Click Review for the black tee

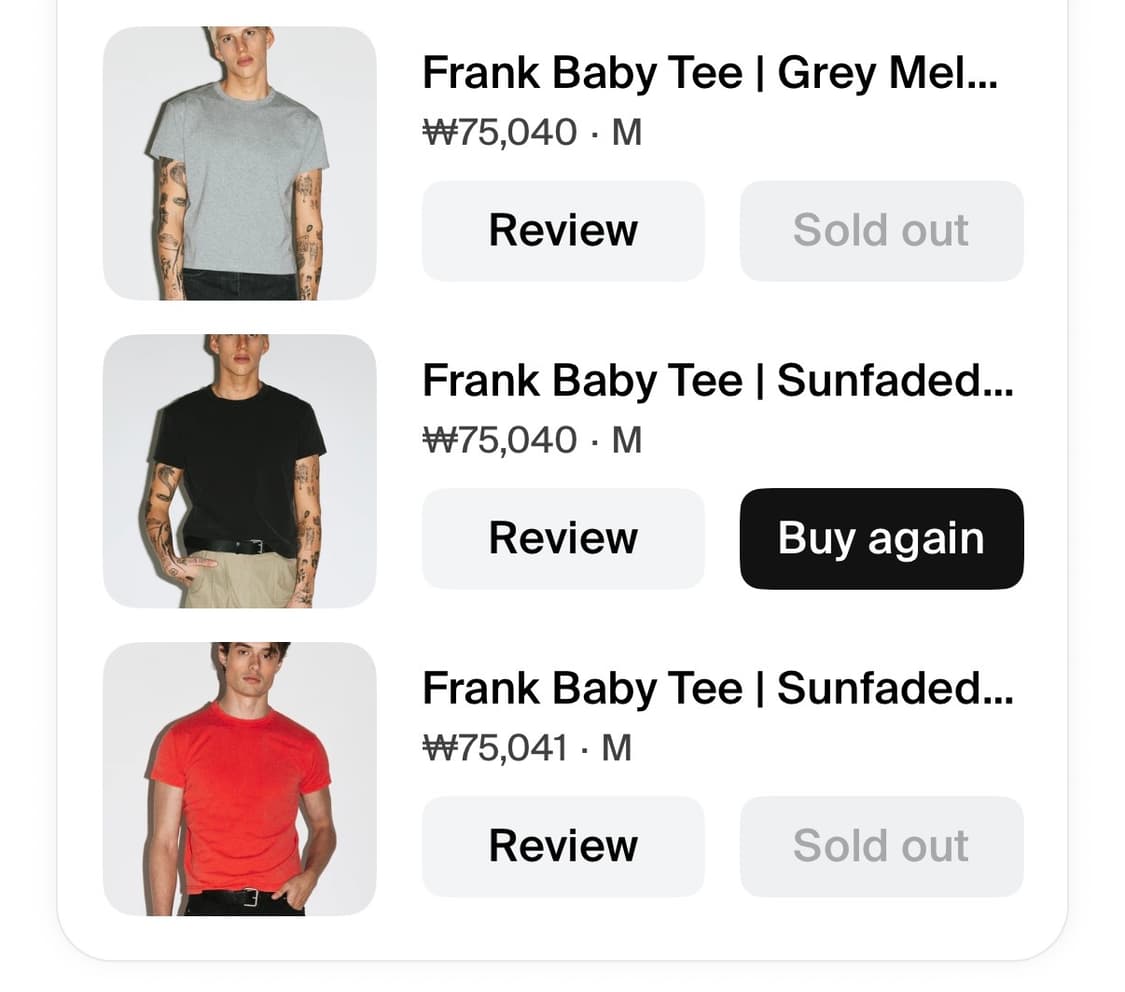(x=563, y=539)
